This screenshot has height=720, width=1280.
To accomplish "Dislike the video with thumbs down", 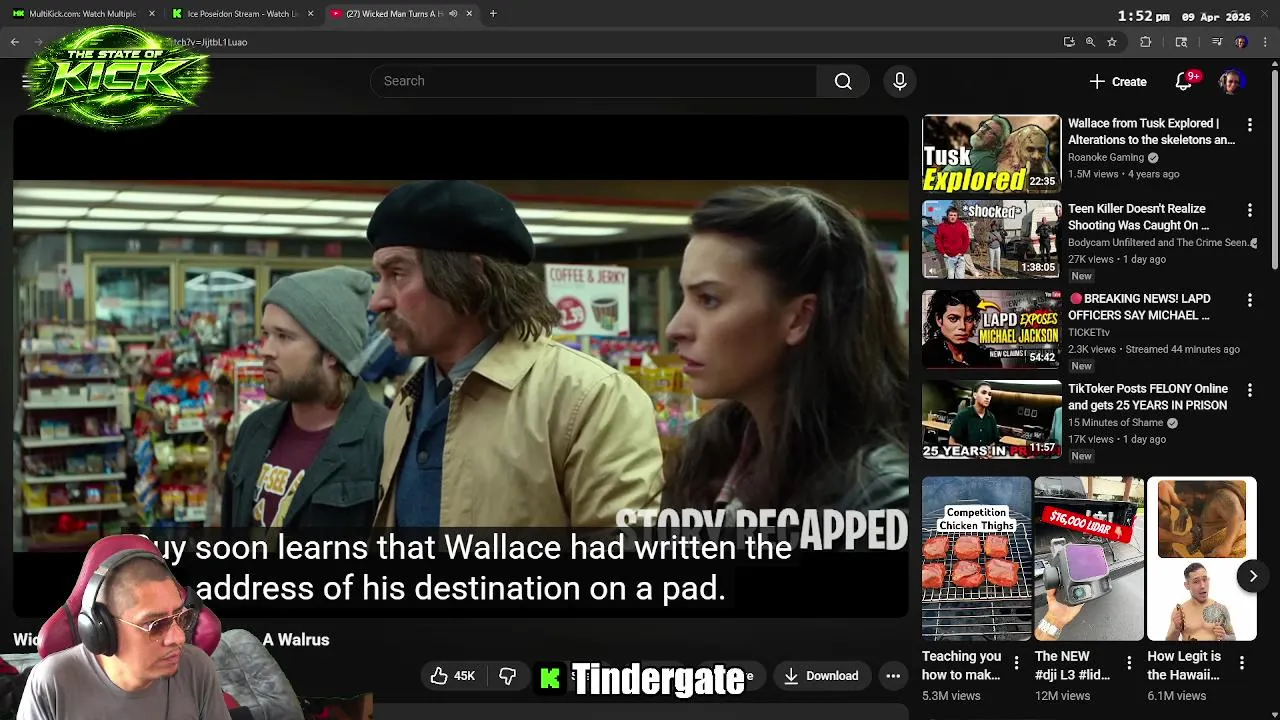I will (x=507, y=676).
